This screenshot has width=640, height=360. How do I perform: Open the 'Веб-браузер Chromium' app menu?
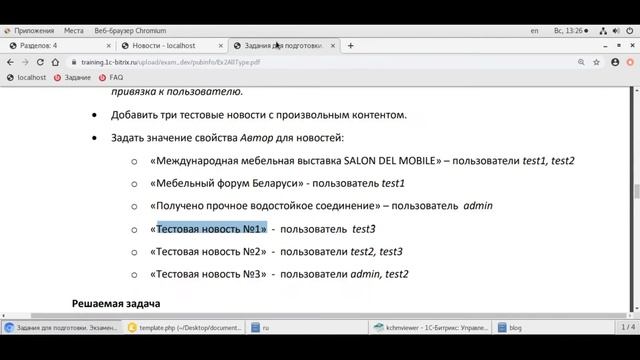click(x=130, y=31)
